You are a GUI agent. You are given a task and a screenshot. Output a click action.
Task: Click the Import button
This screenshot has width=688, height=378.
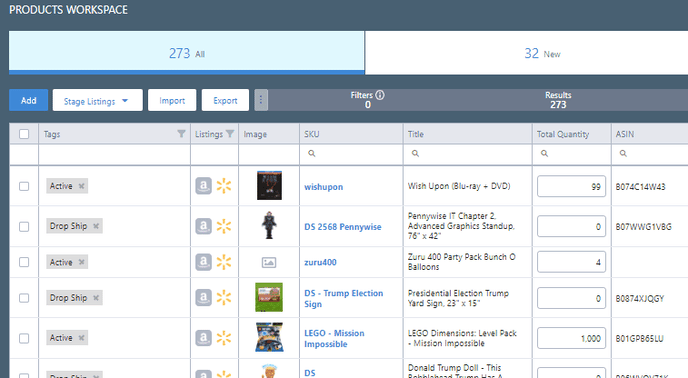point(172,100)
